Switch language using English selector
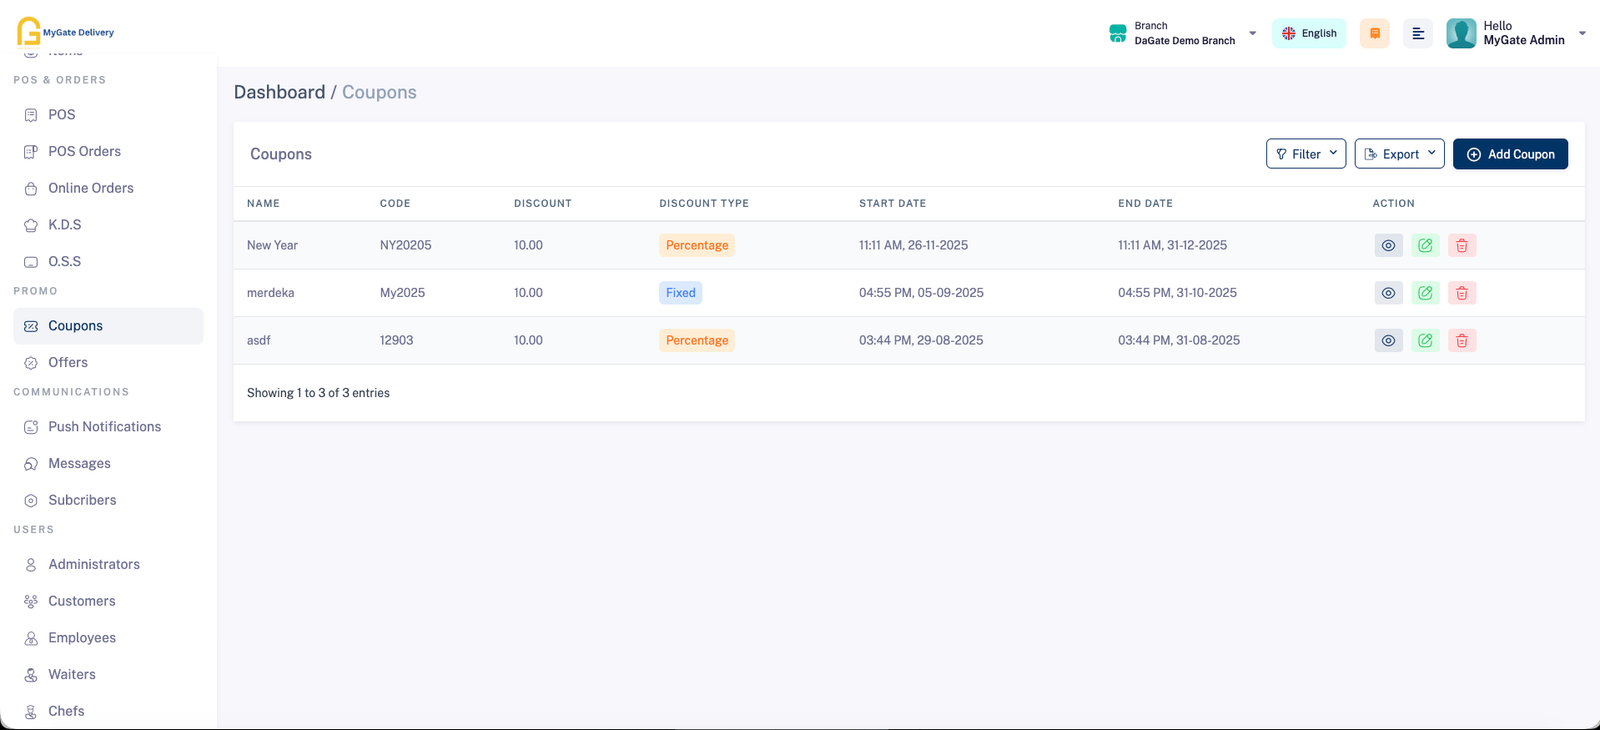This screenshot has height=730, width=1600. [x=1309, y=33]
